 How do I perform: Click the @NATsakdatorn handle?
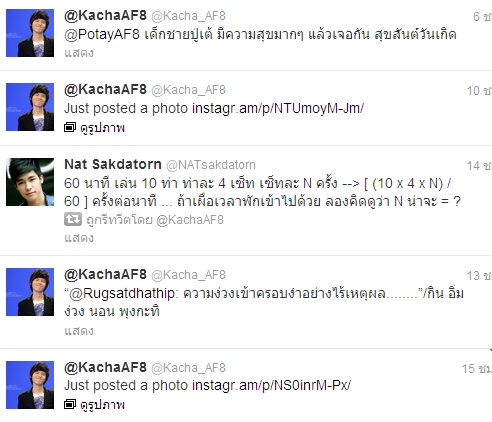211,165
